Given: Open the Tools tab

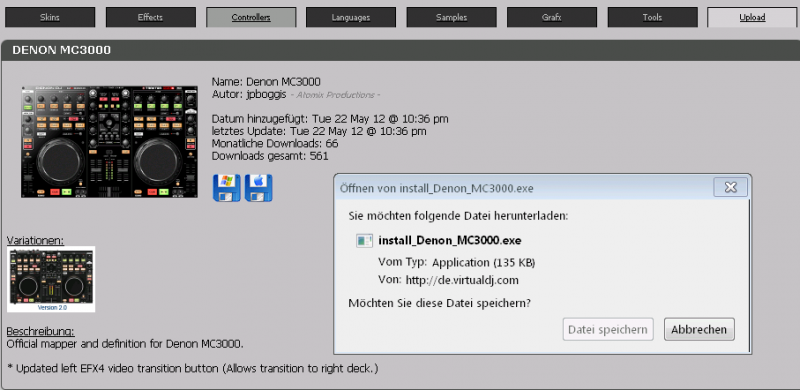Looking at the screenshot, I should tap(653, 17).
